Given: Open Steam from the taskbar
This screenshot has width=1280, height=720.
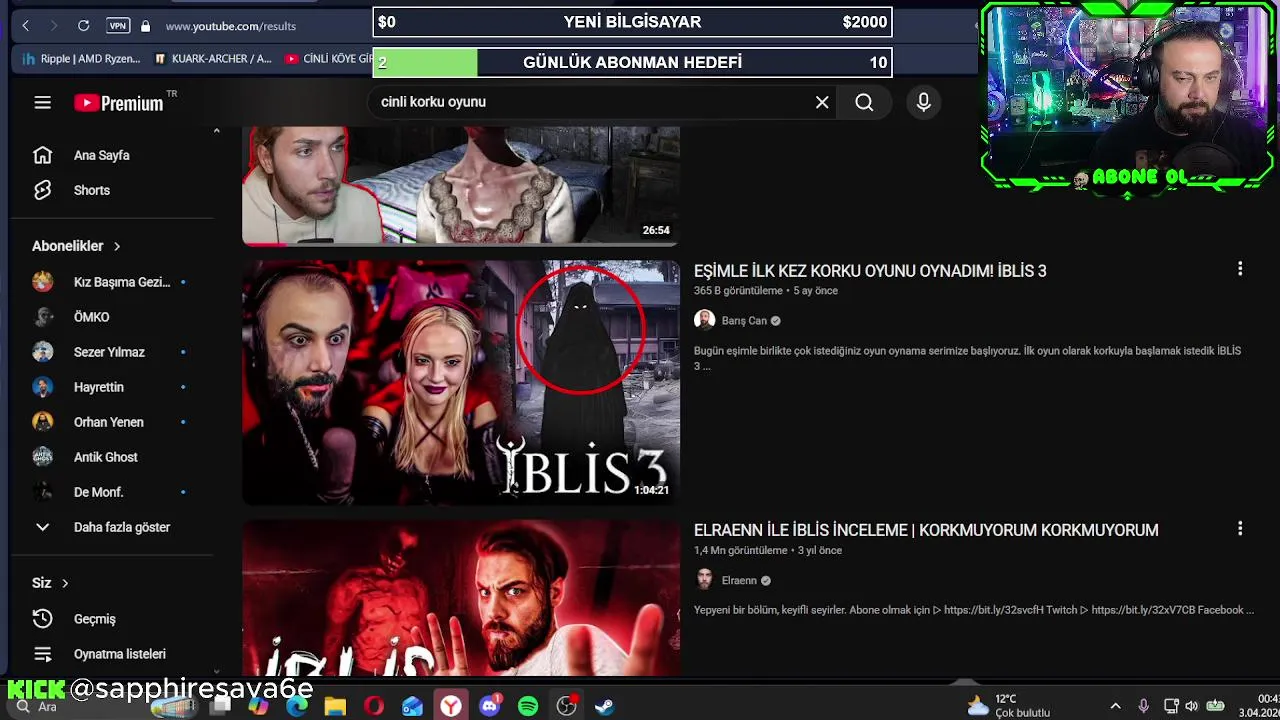Looking at the screenshot, I should [x=604, y=707].
